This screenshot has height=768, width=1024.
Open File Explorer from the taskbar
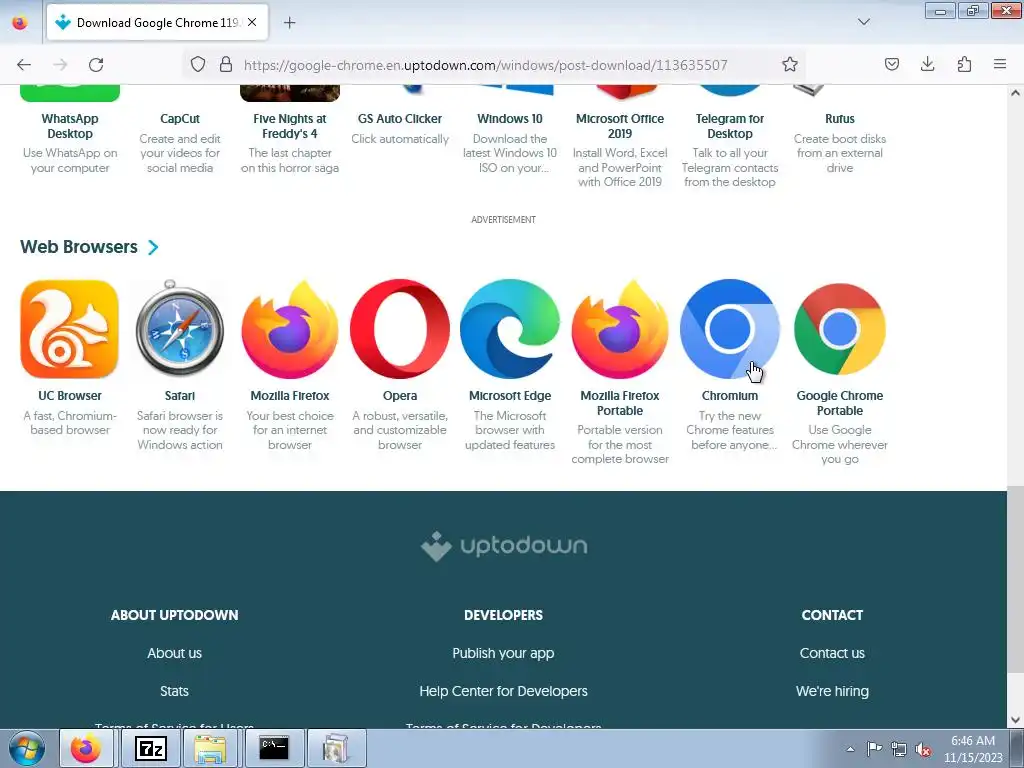coord(210,748)
